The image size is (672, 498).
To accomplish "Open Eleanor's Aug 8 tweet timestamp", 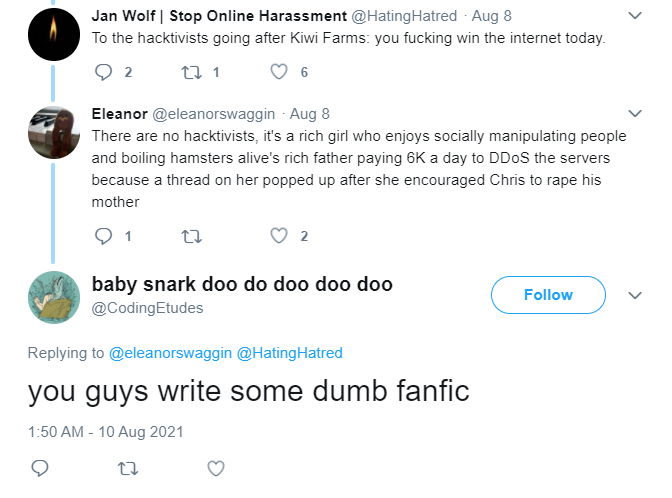I will pos(310,113).
